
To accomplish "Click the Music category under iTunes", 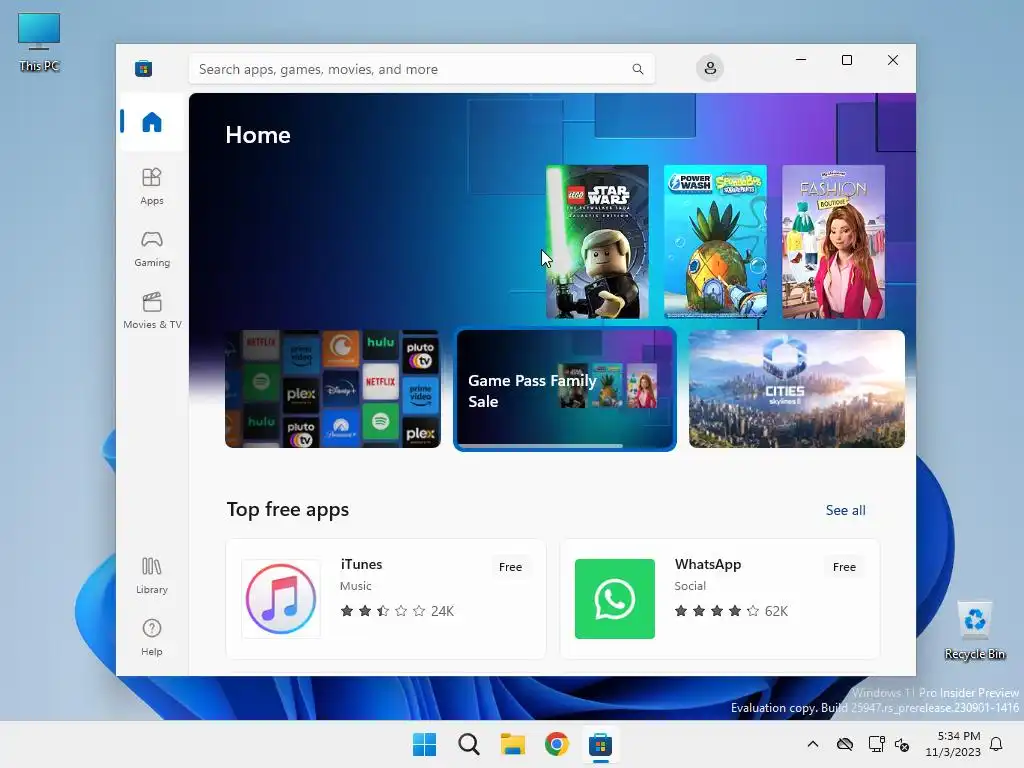I will [x=355, y=586].
